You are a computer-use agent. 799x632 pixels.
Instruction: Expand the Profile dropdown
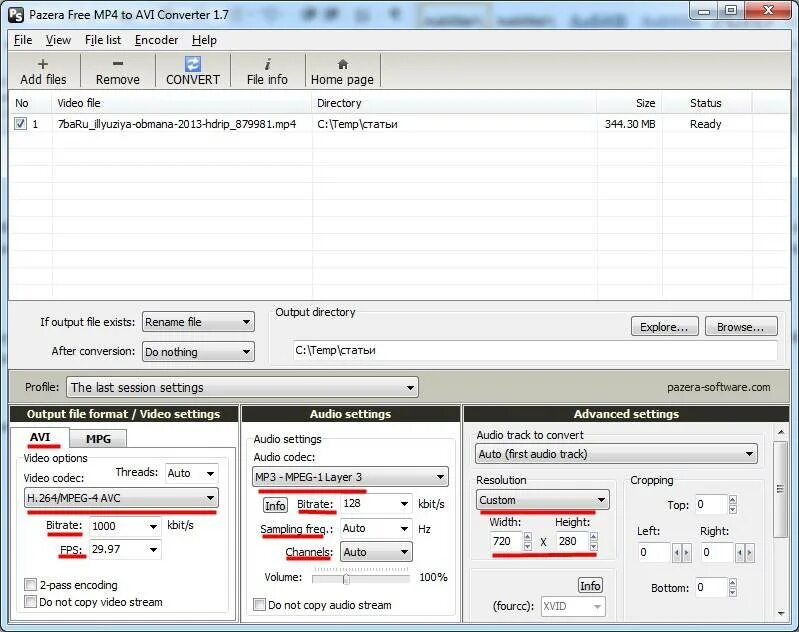[x=242, y=387]
